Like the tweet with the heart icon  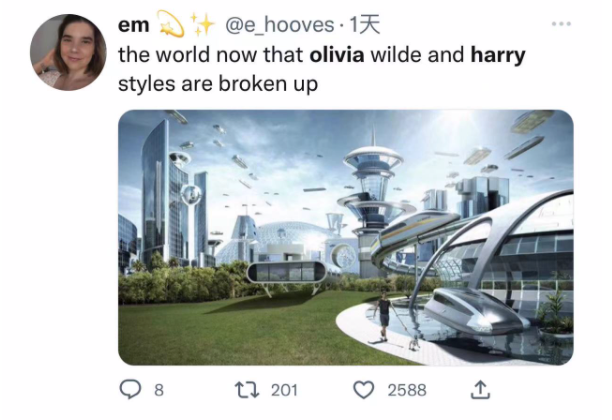[x=363, y=390]
